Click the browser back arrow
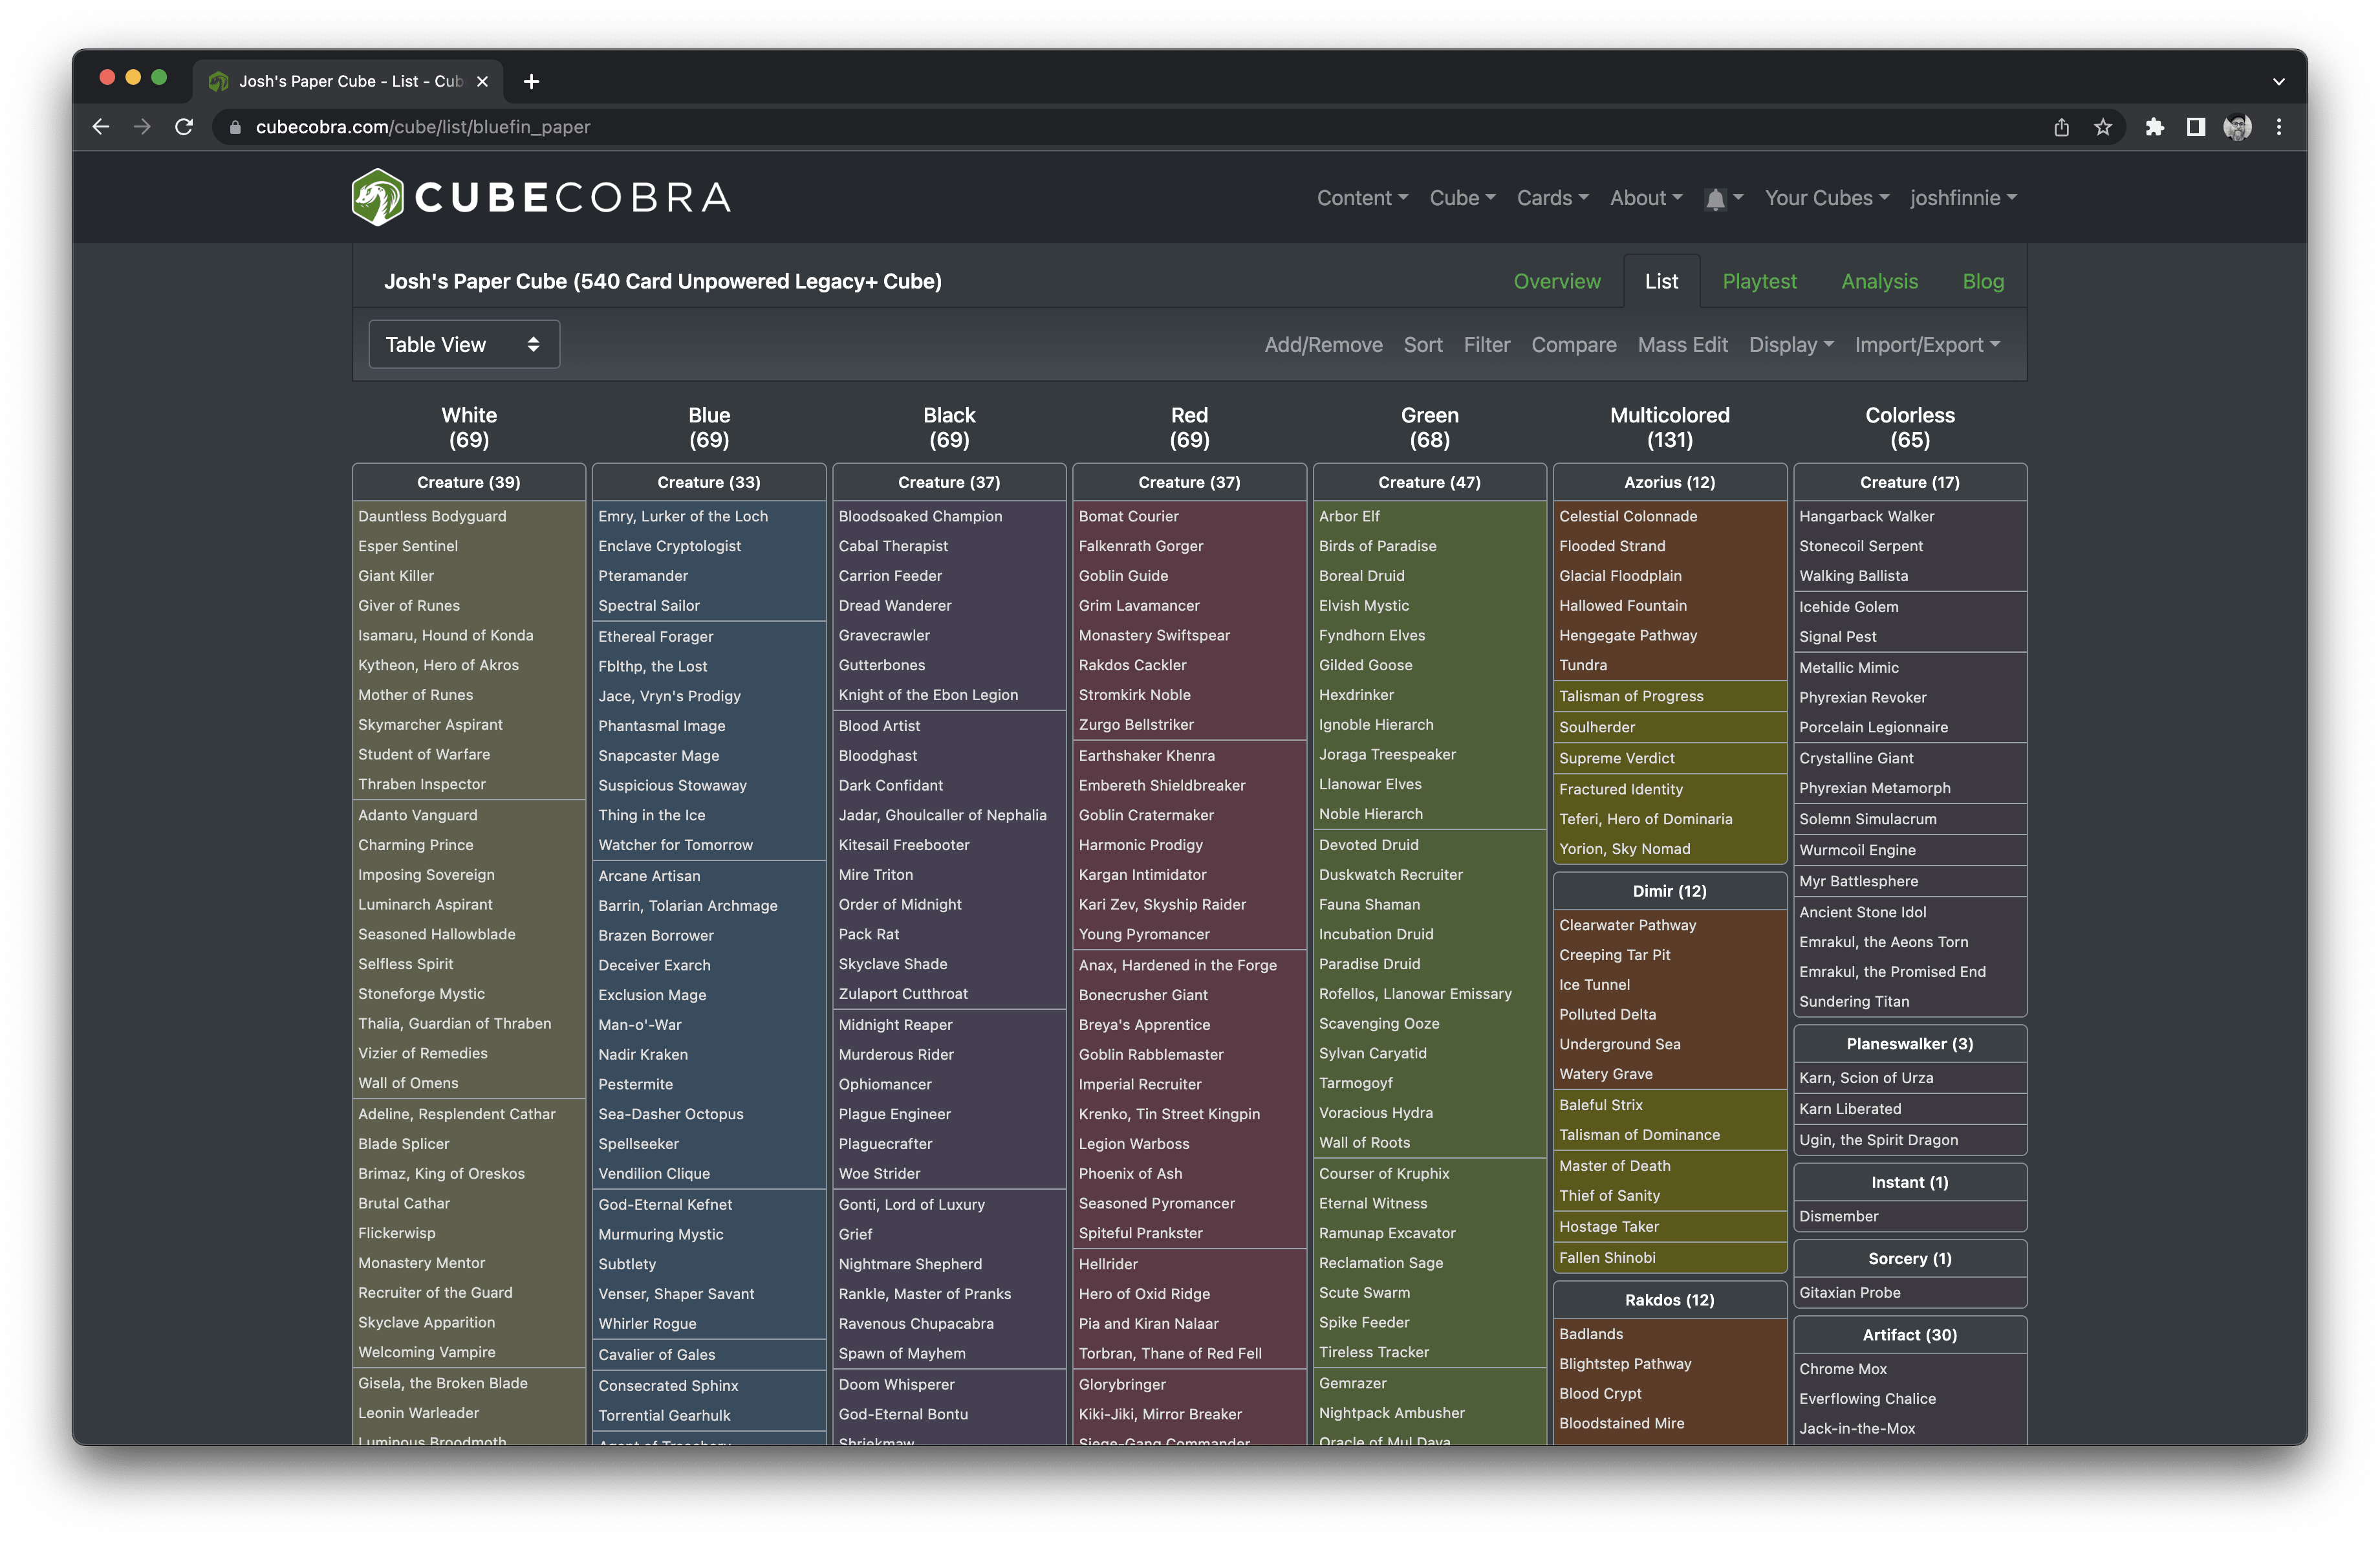This screenshot has width=2380, height=1541. [101, 127]
